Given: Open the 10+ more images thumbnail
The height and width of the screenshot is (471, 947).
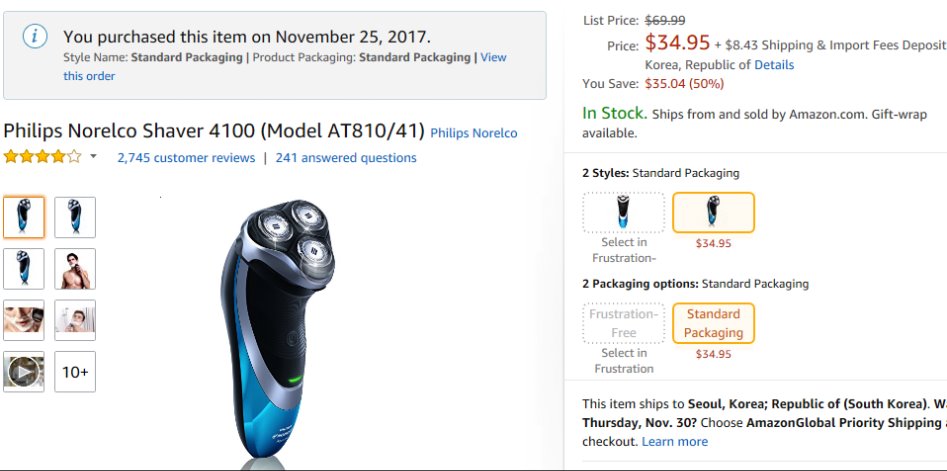Looking at the screenshot, I should point(75,372).
